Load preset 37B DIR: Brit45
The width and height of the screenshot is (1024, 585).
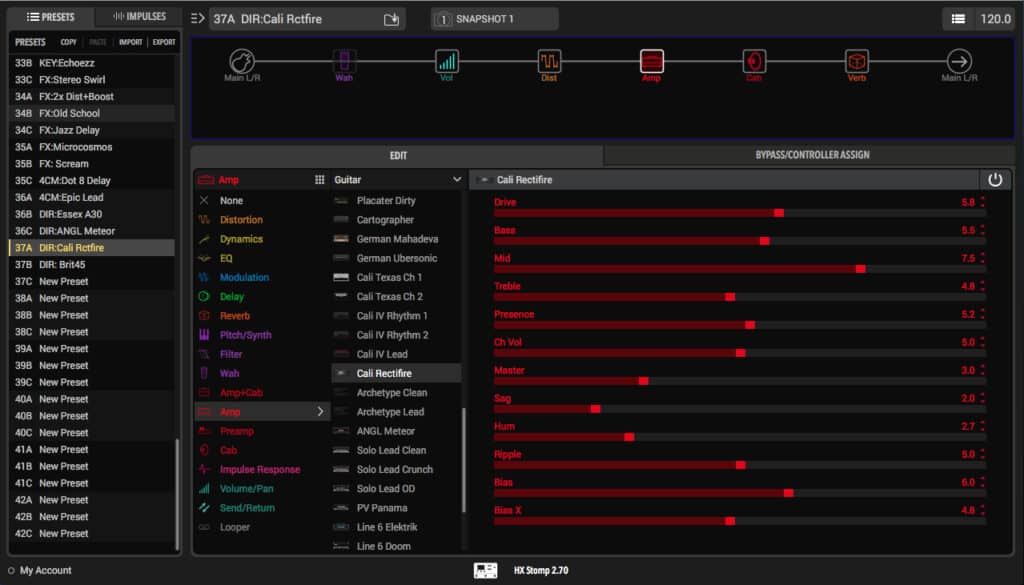(x=91, y=264)
